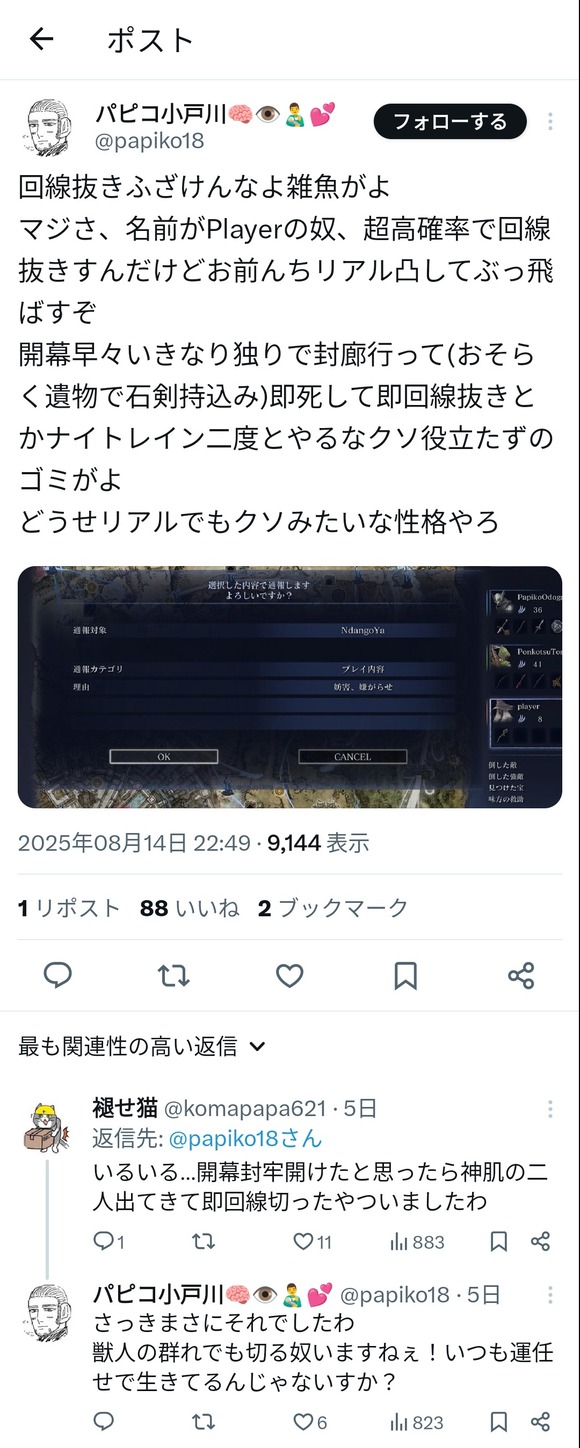Go back using the left arrow
This screenshot has width=580, height=1448.
(x=41, y=39)
